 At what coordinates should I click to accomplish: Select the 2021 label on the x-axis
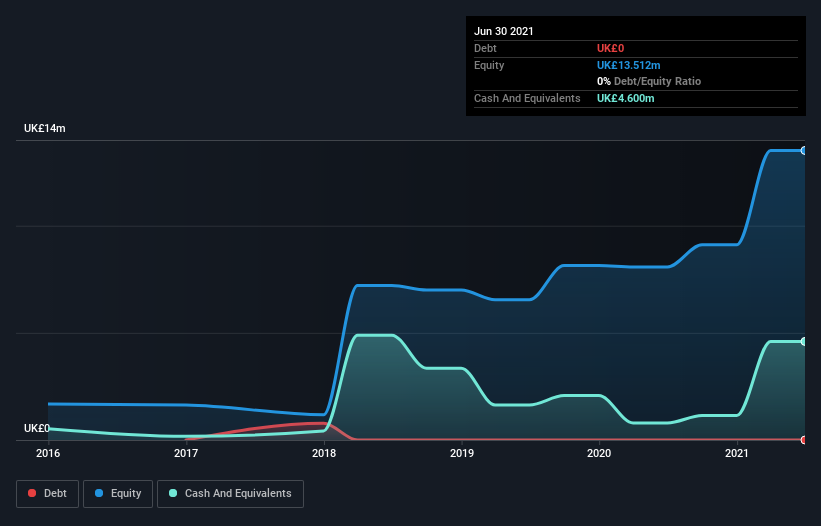737,453
